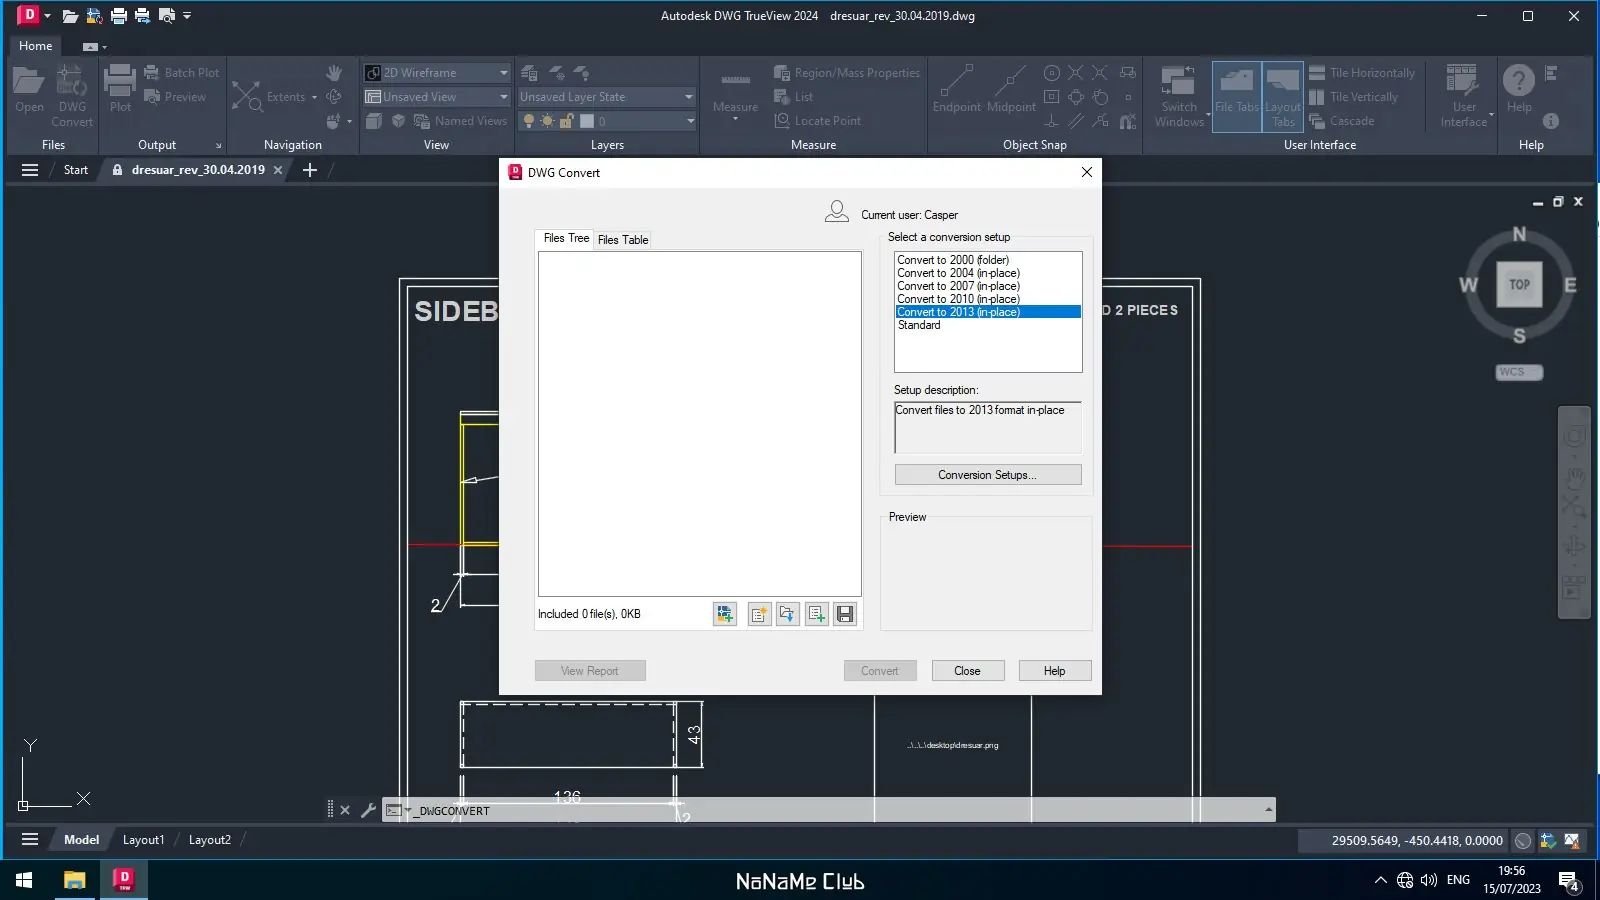This screenshot has height=900, width=1600.
Task: Click the Append List icon
Action: [817, 614]
